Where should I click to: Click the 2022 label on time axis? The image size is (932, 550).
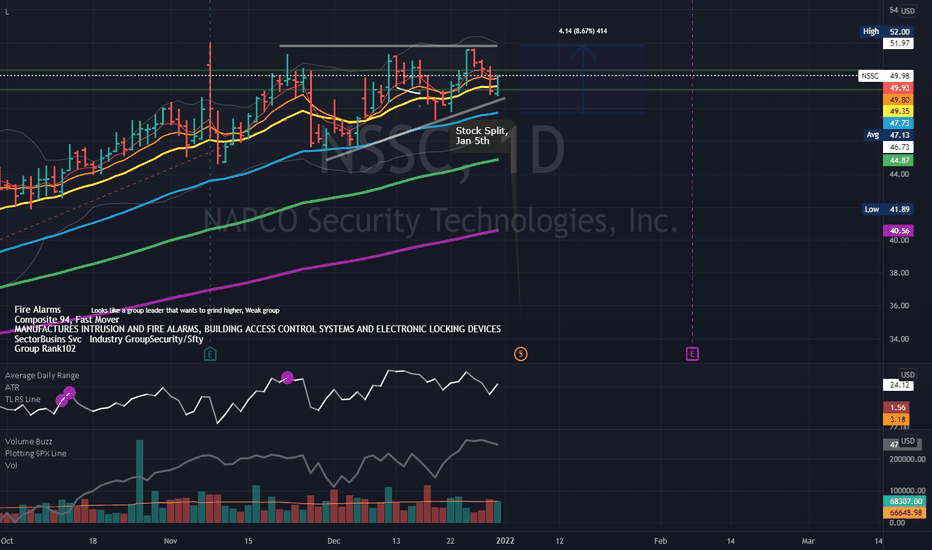click(505, 540)
